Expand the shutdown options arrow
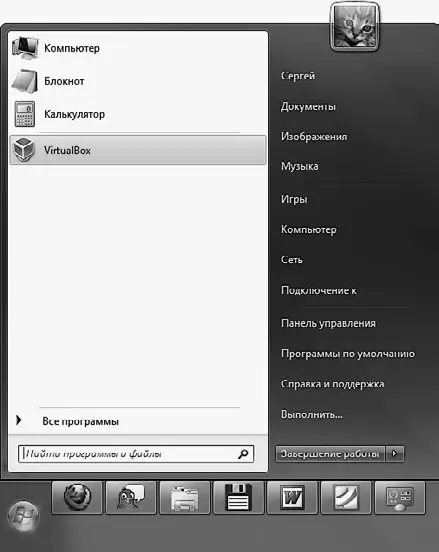 tap(395, 454)
